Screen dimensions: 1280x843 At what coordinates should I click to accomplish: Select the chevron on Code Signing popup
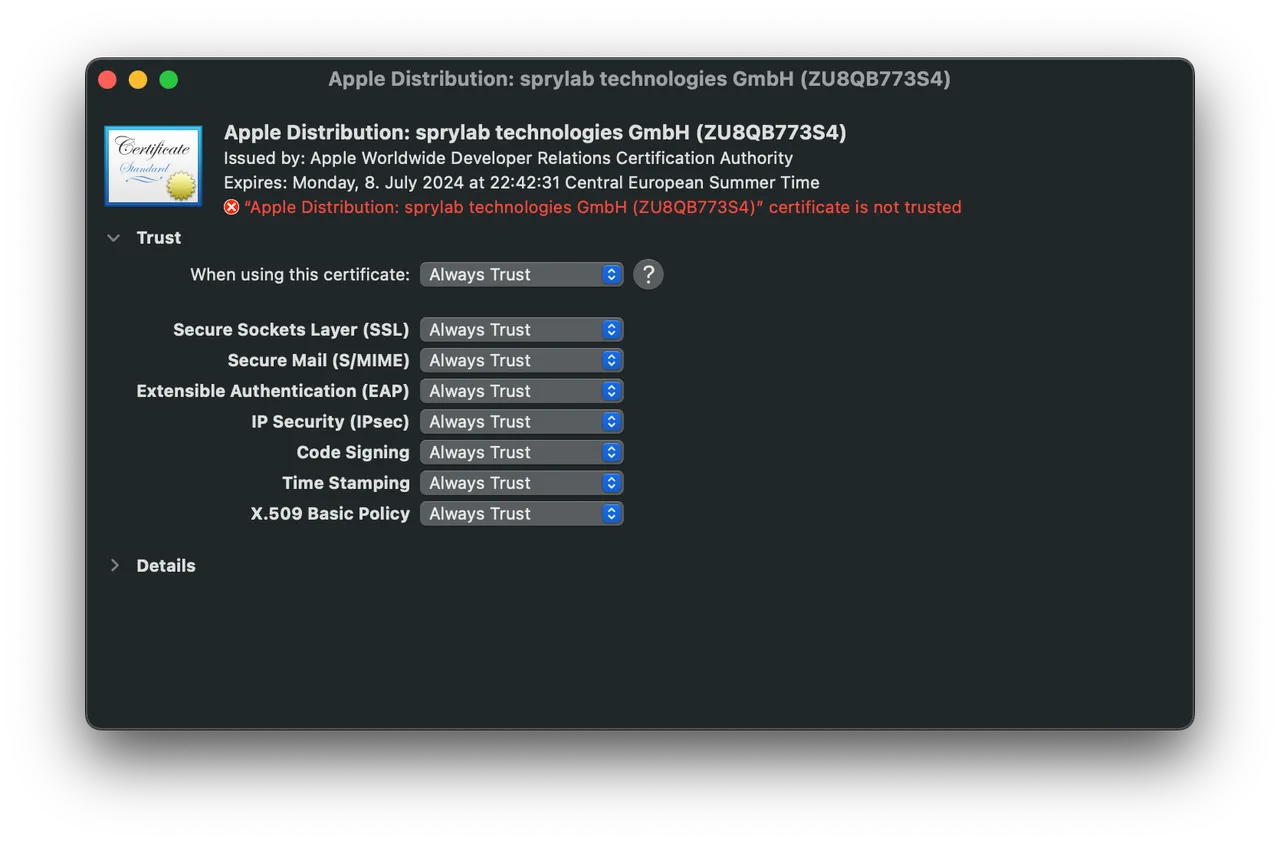(612, 452)
